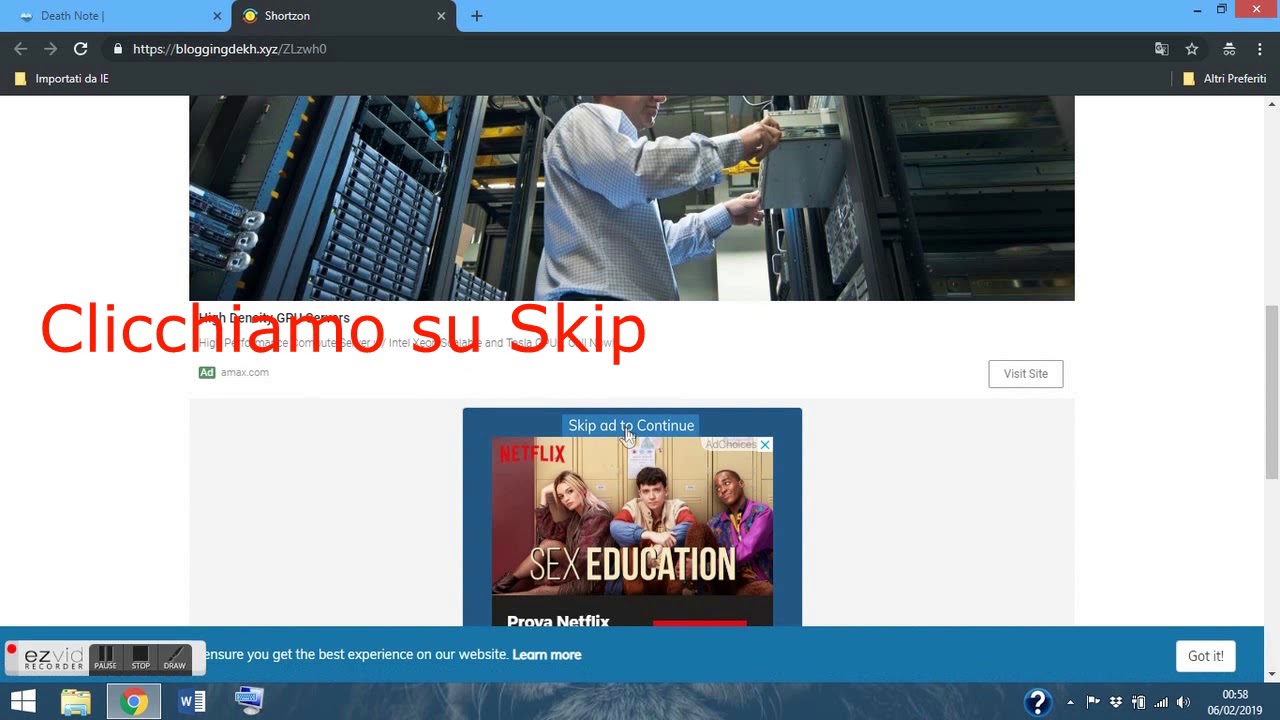The height and width of the screenshot is (720, 1280).
Task: Activate the ezvid Draw tool
Action: coord(175,658)
